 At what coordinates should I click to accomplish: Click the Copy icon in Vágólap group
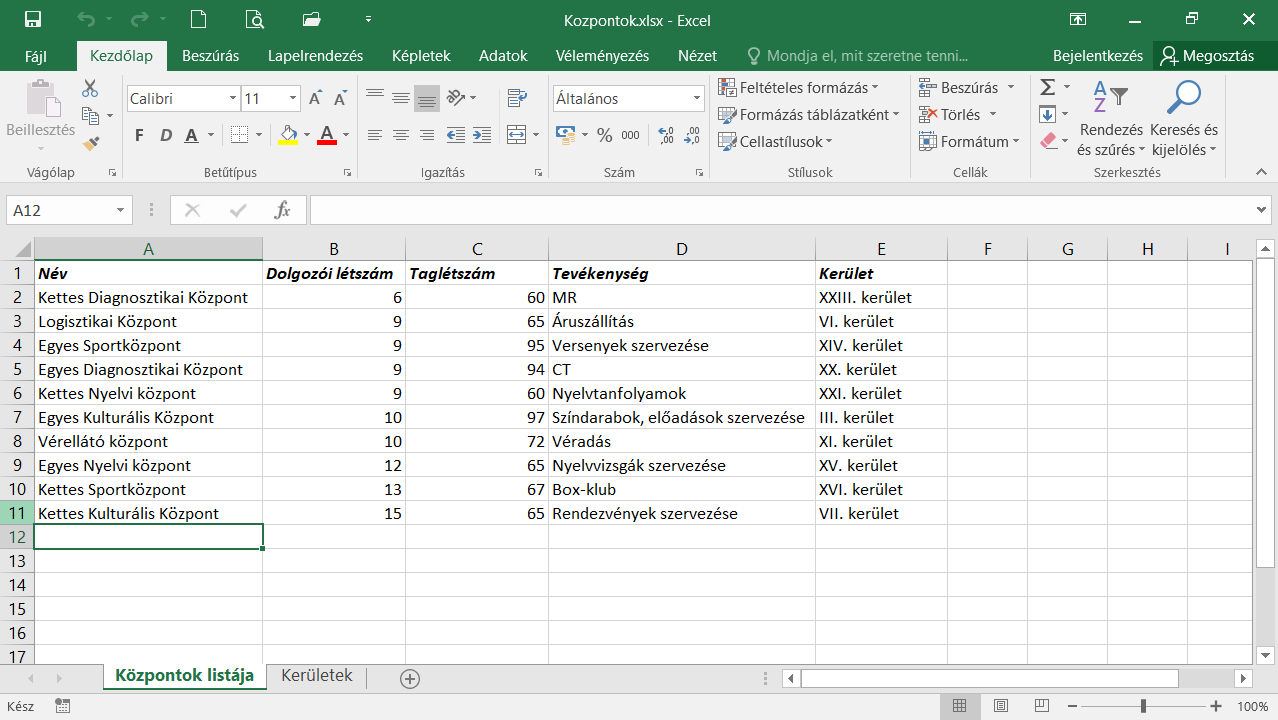click(x=91, y=116)
